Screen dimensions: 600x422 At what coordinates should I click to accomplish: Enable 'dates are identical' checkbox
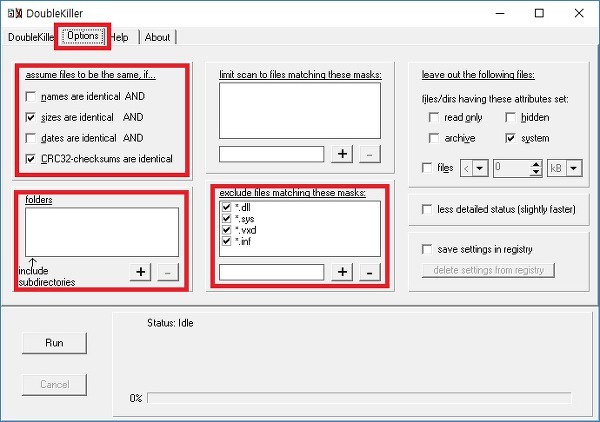[x=31, y=138]
